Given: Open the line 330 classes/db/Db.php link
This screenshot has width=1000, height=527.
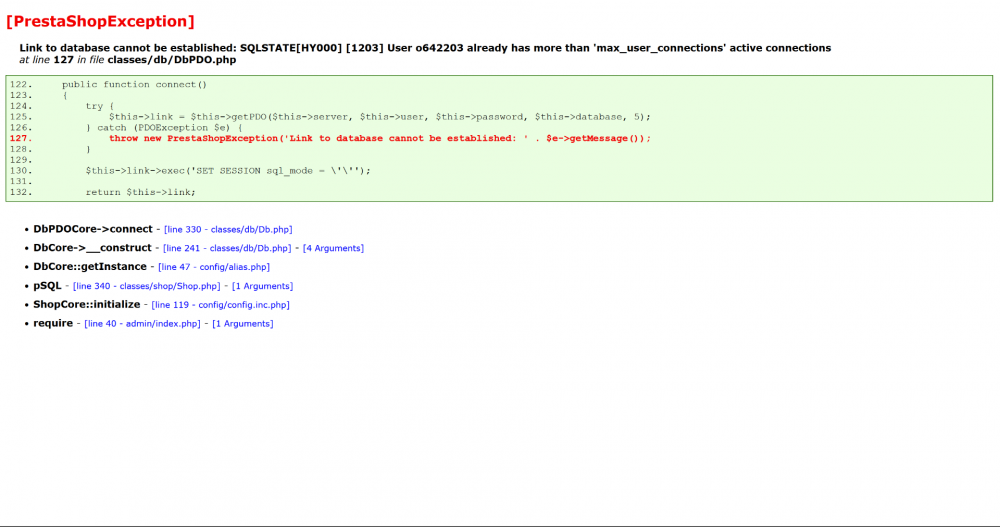Looking at the screenshot, I should click(x=228, y=230).
